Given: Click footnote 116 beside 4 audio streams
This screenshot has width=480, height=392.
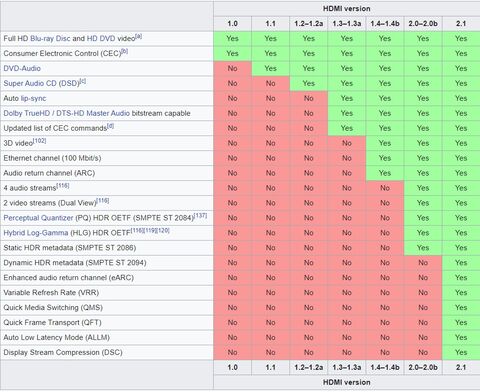Looking at the screenshot, I should (x=63, y=186).
